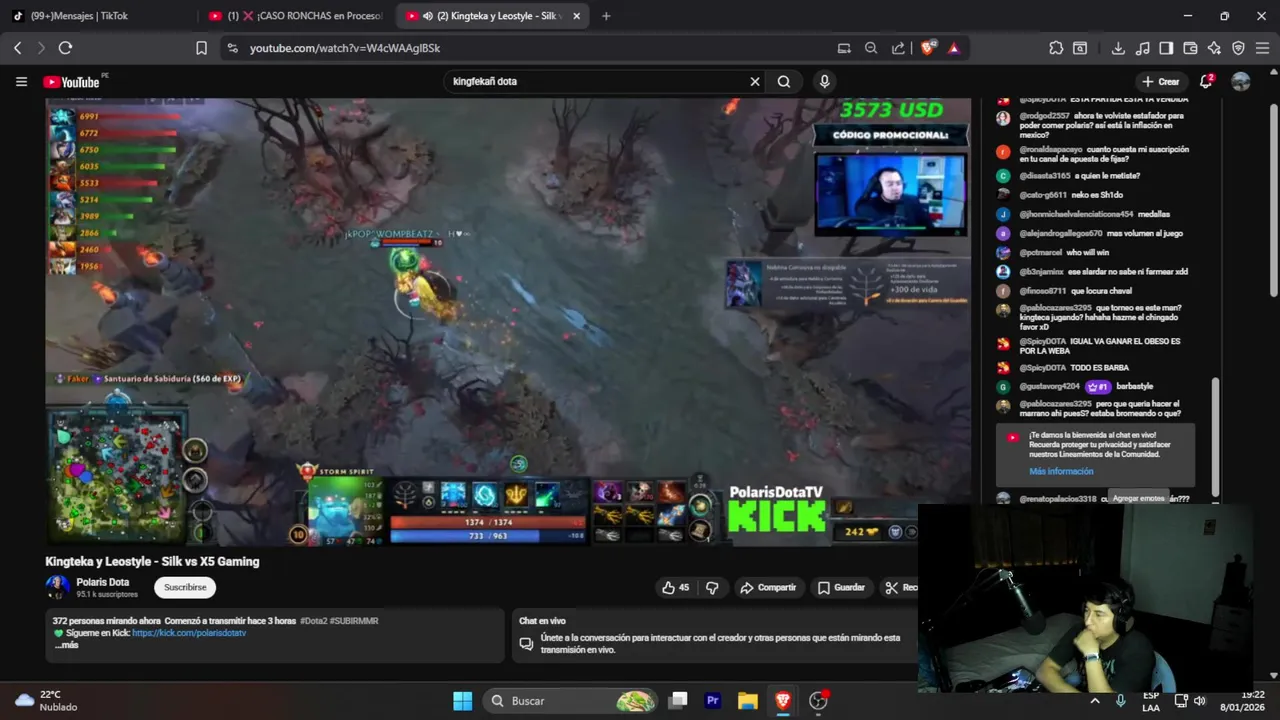This screenshot has width=1280, height=720.
Task: Go back in the browser
Action: pos(17,48)
